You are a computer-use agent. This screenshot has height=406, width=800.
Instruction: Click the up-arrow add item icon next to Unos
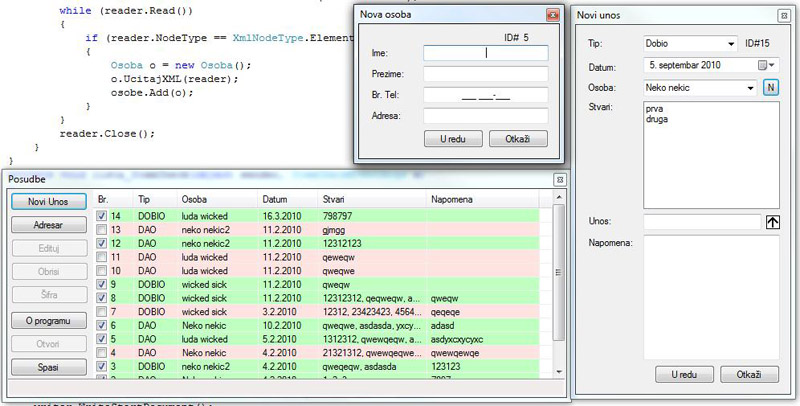772,222
